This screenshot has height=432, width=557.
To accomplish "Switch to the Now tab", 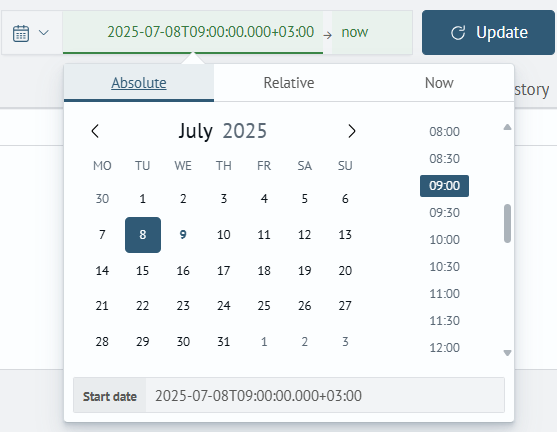I will tap(439, 83).
